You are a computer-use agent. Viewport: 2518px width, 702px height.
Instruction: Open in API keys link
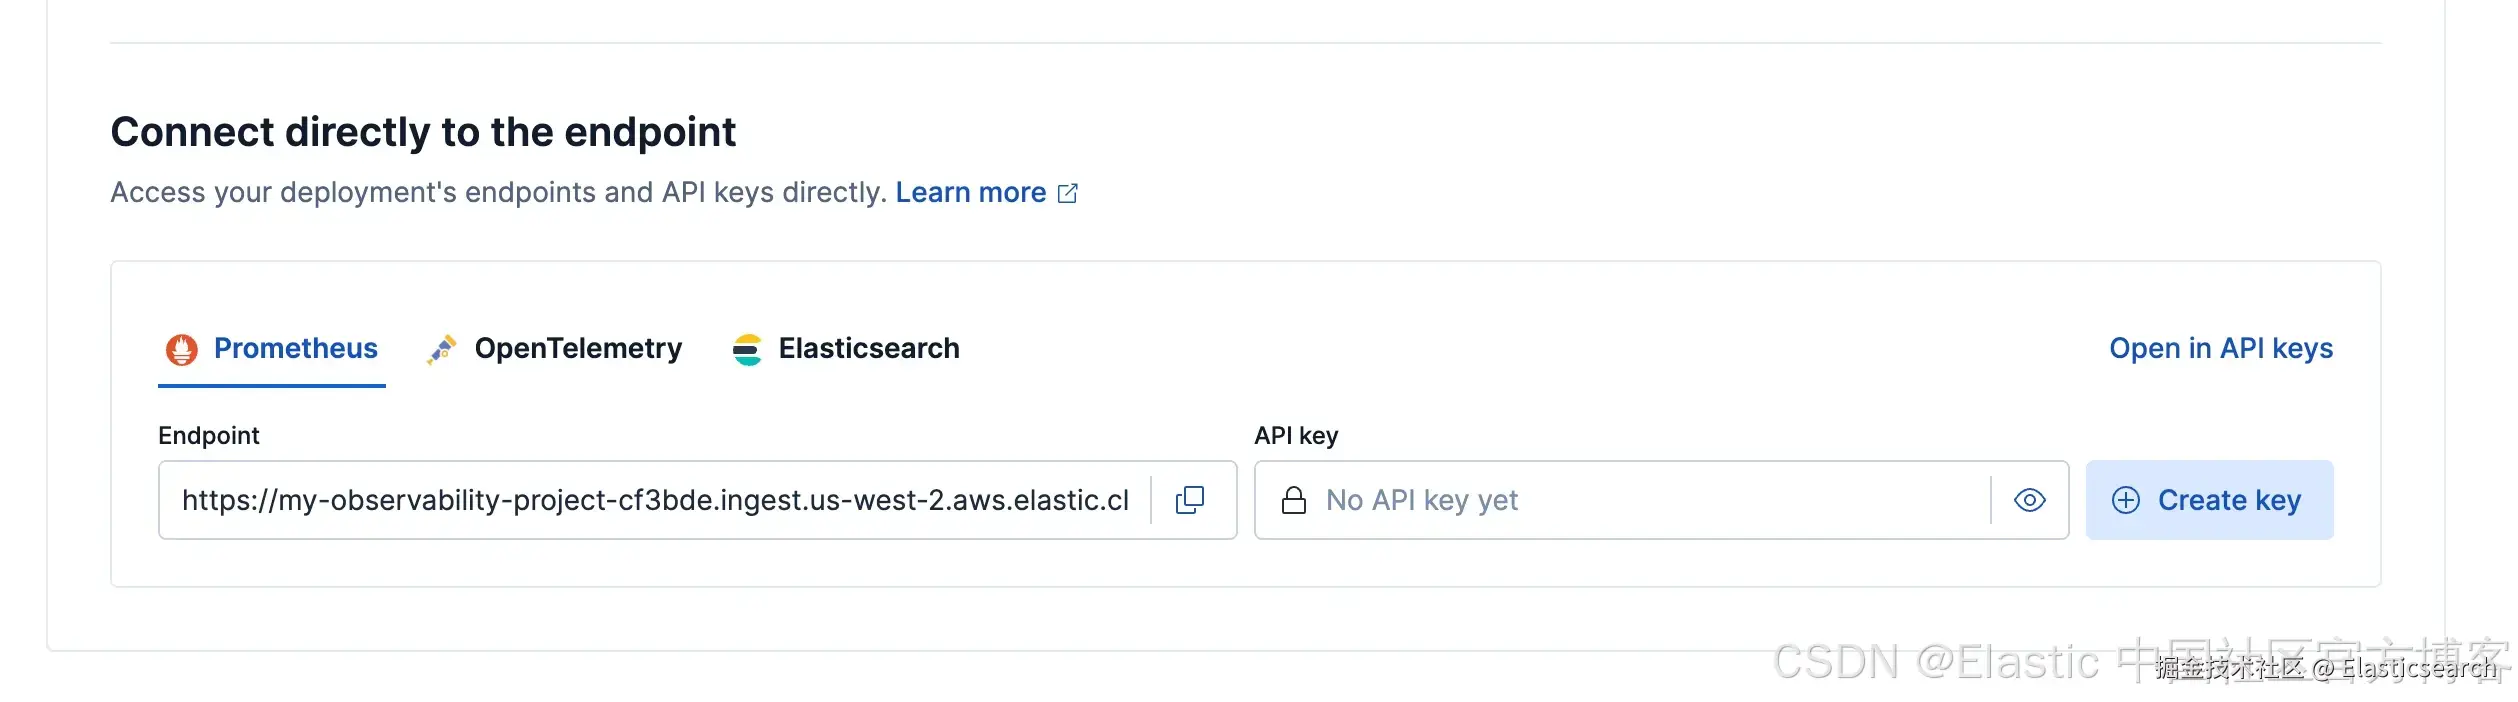tap(2221, 348)
